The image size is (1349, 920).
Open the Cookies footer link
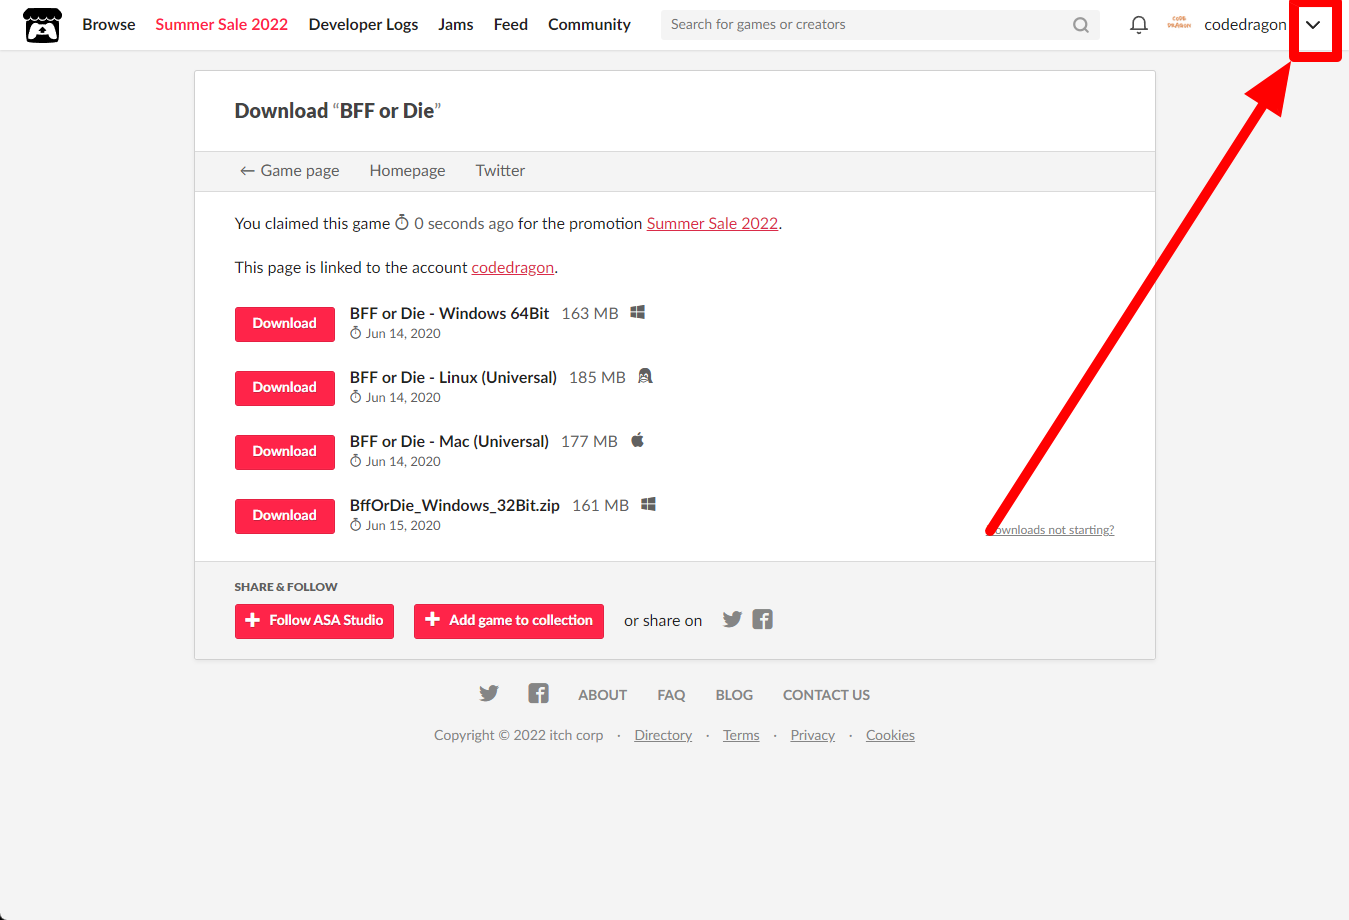(x=890, y=735)
